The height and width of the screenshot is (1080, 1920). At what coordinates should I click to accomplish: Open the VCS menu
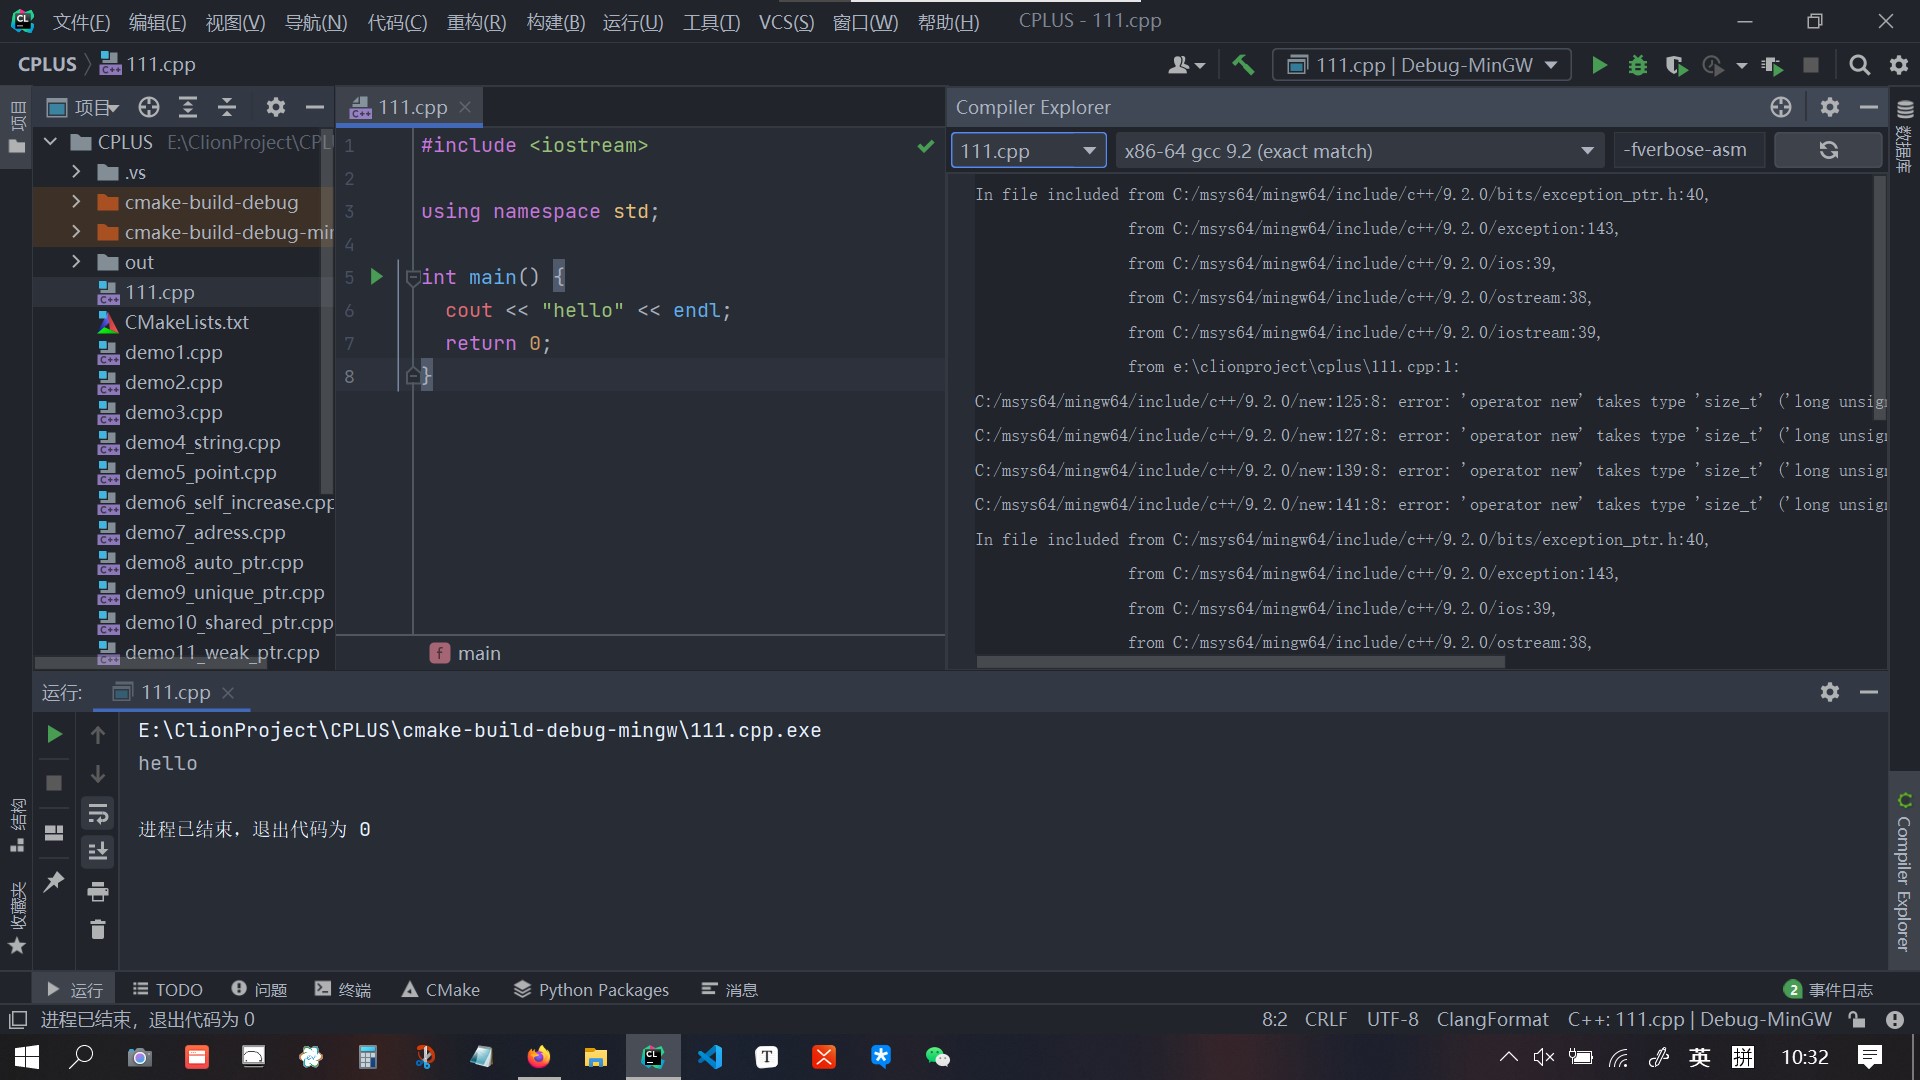(x=785, y=21)
